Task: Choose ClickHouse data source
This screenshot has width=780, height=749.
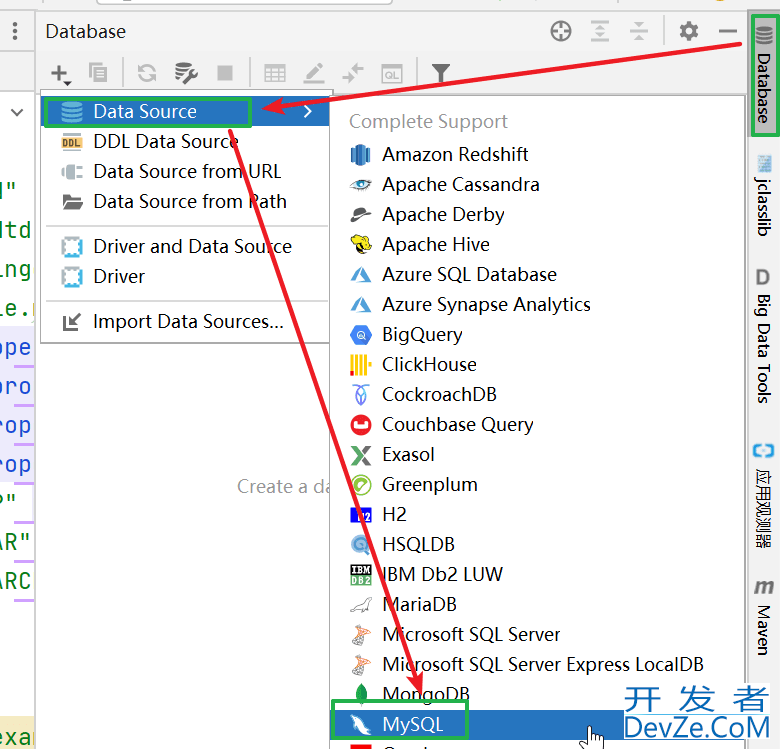Action: [537, 365]
